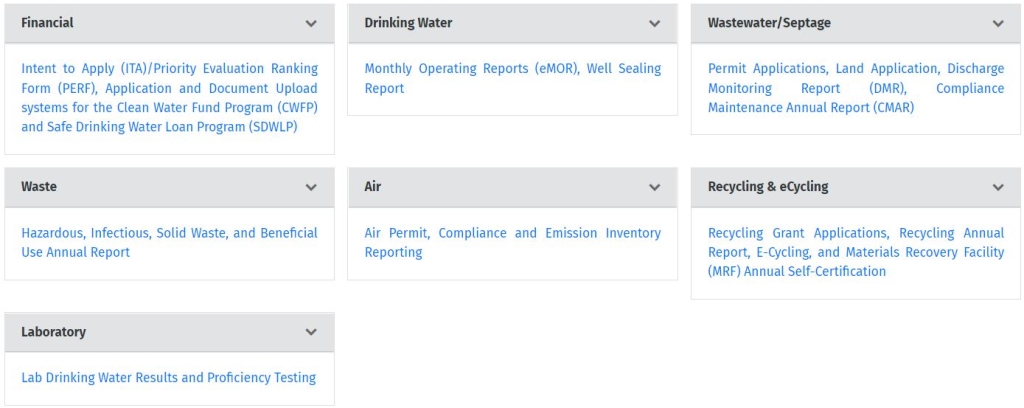Click the Financial header title
The image size is (1024, 408).
click(x=47, y=23)
